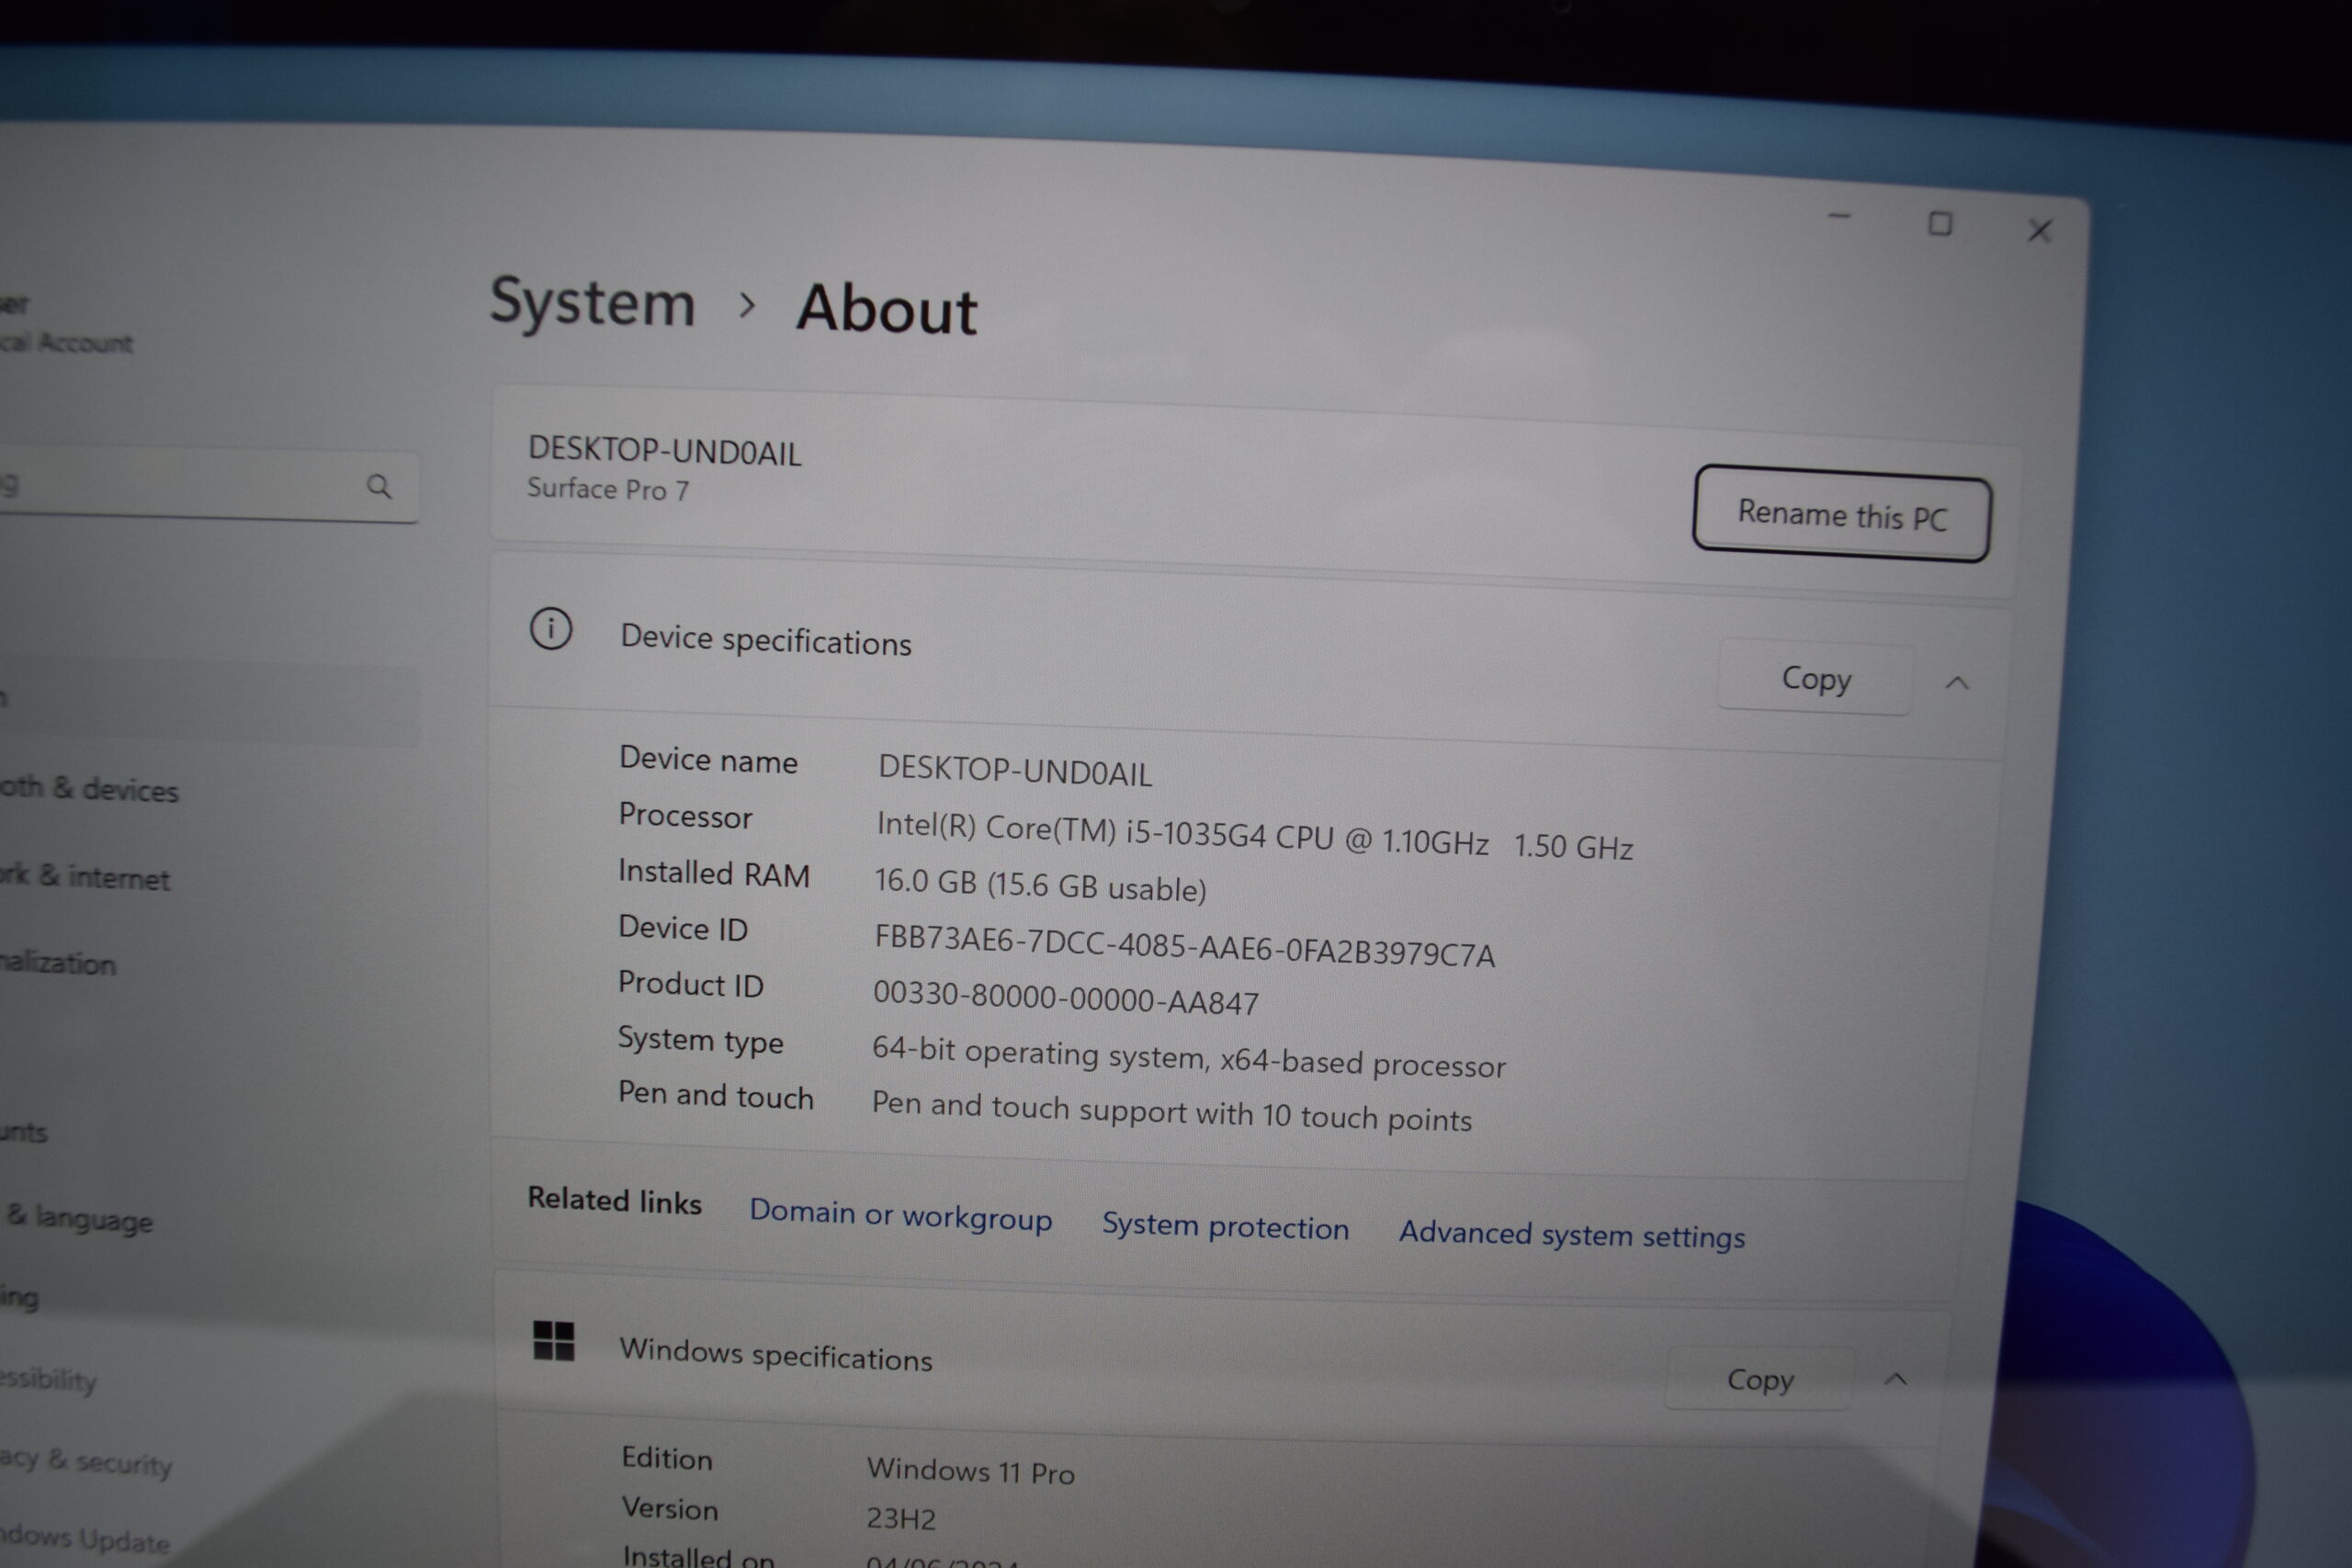Open Privacy & security in sidebar
Screen dimensions: 2352x1568
[x=86, y=1462]
